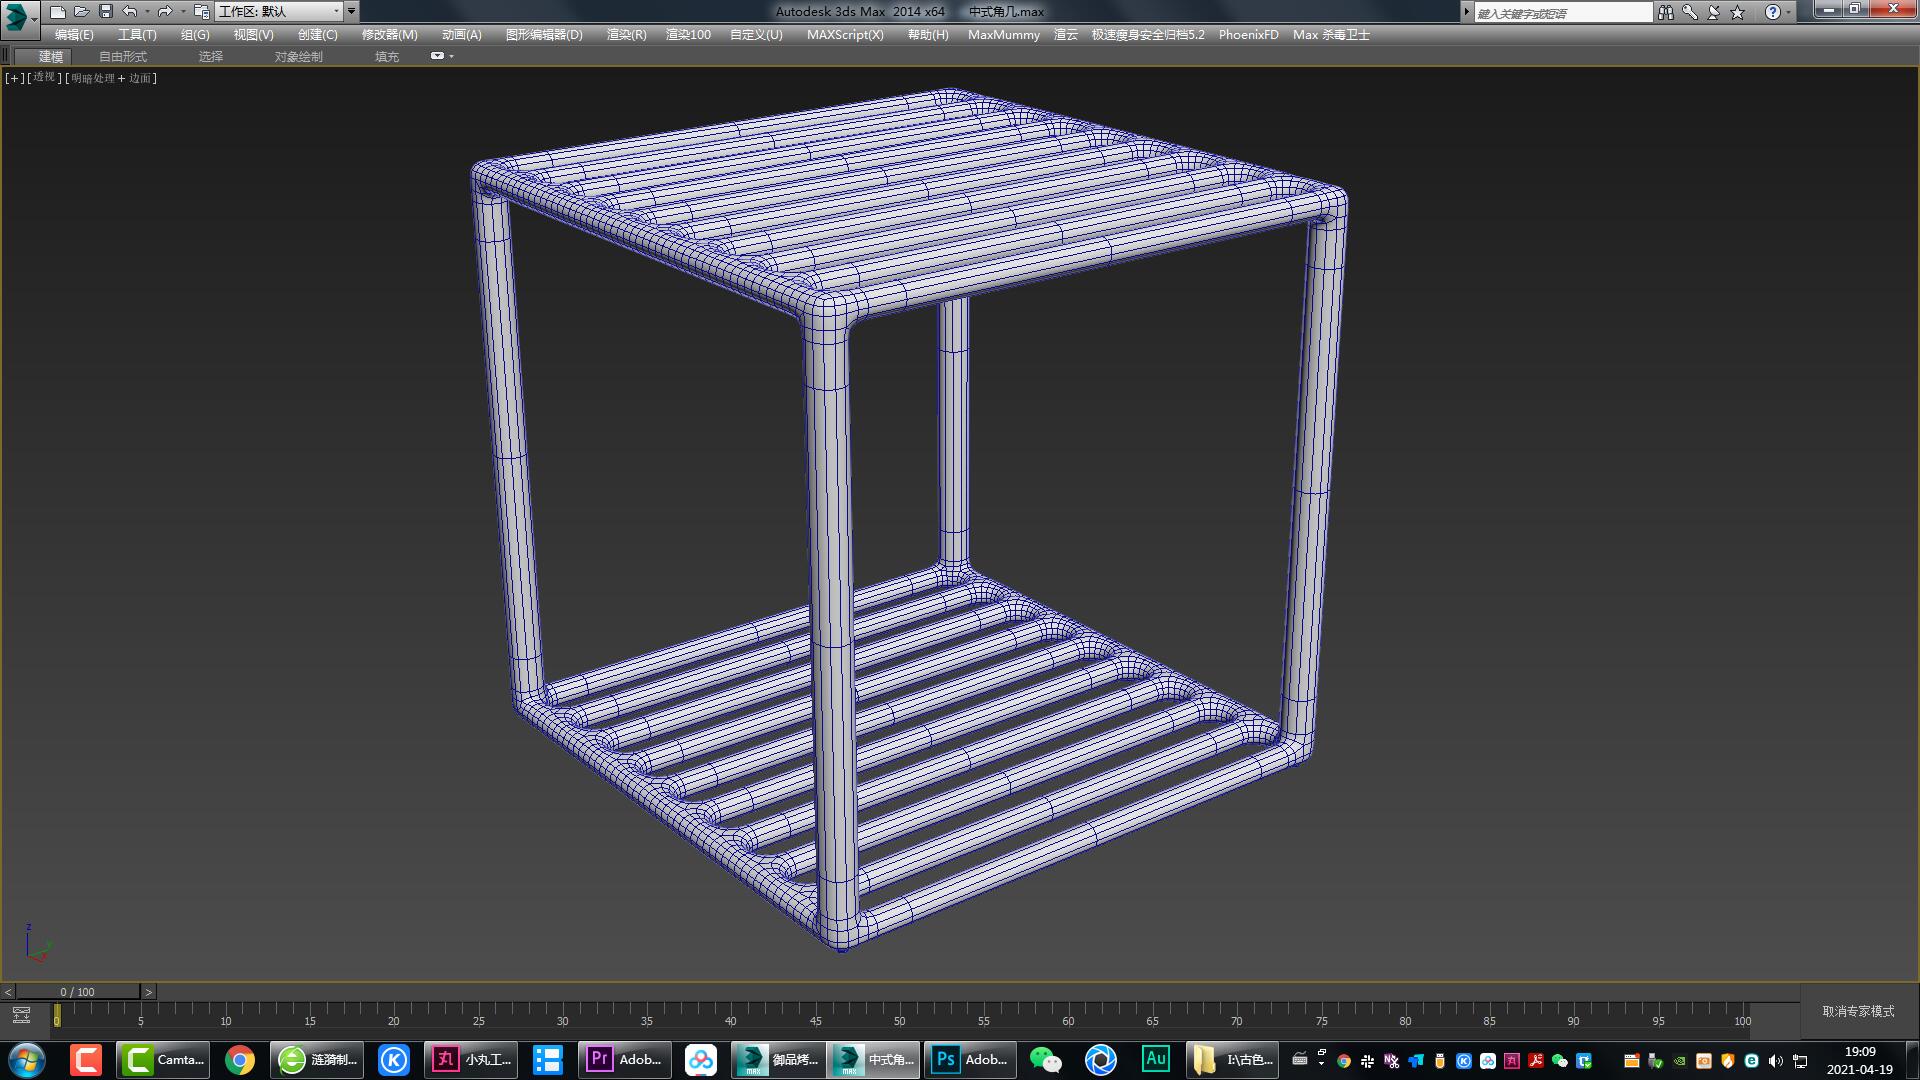Viewport: 1920px width, 1080px height.
Task: Advance to next frame with the > button
Action: pyautogui.click(x=148, y=991)
